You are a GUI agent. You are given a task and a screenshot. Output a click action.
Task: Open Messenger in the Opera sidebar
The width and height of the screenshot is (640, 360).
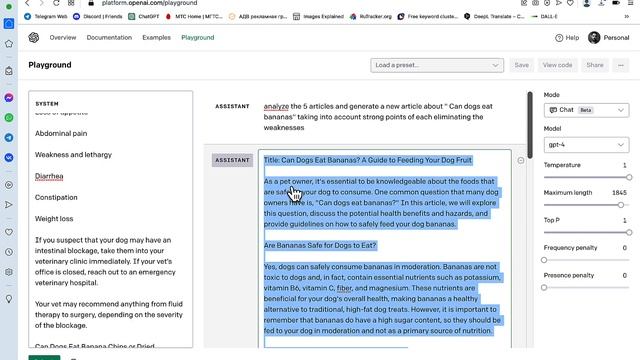pos(9,98)
